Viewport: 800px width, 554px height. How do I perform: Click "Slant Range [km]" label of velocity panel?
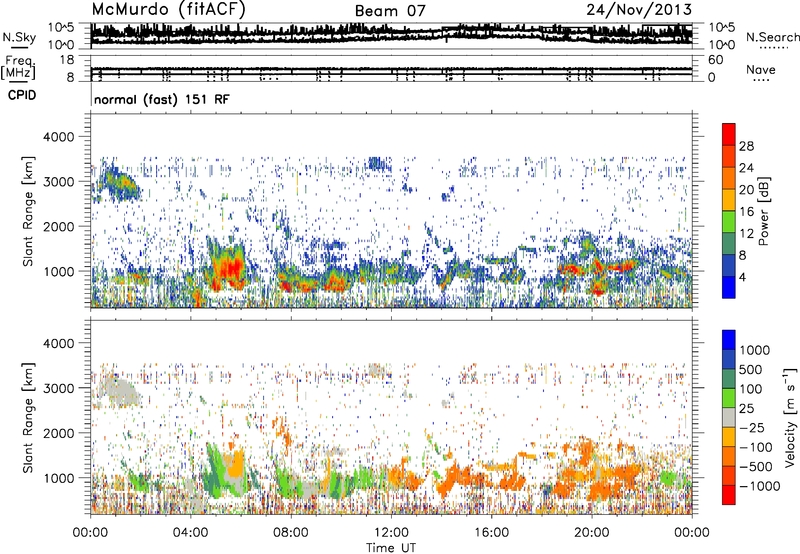click(28, 417)
